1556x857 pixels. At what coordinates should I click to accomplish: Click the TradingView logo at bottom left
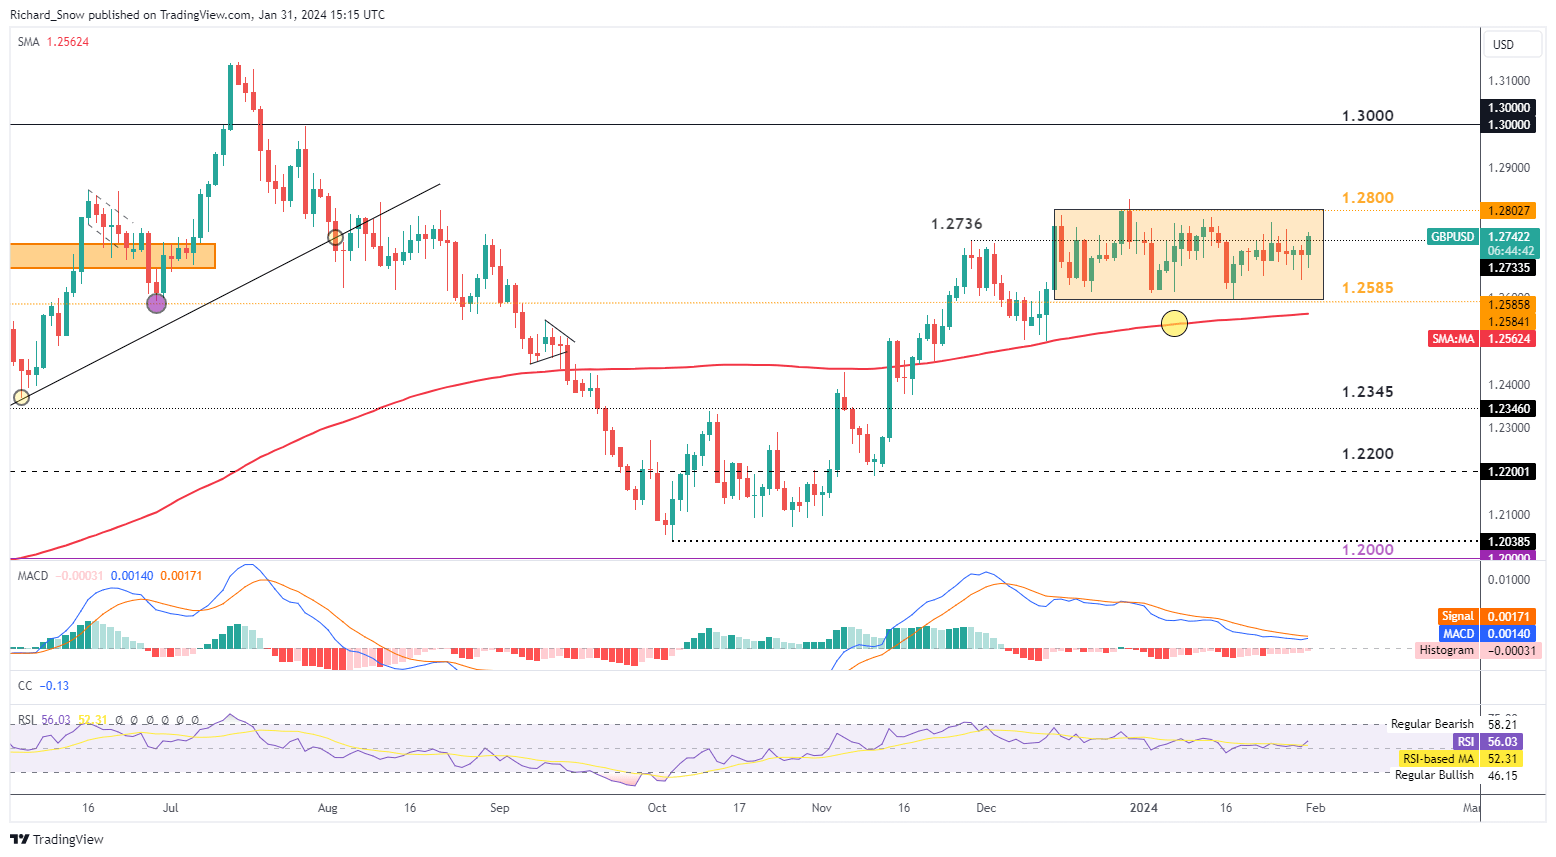(57, 839)
